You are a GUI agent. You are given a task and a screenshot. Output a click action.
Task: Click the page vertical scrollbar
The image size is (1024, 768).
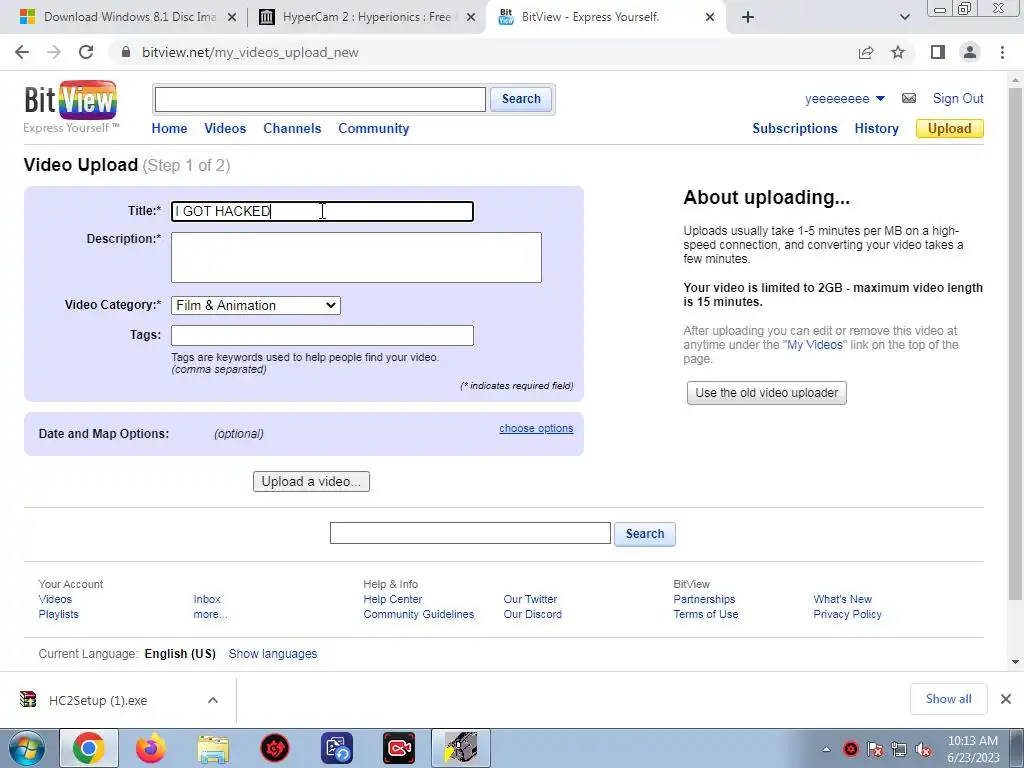coord(1016,343)
